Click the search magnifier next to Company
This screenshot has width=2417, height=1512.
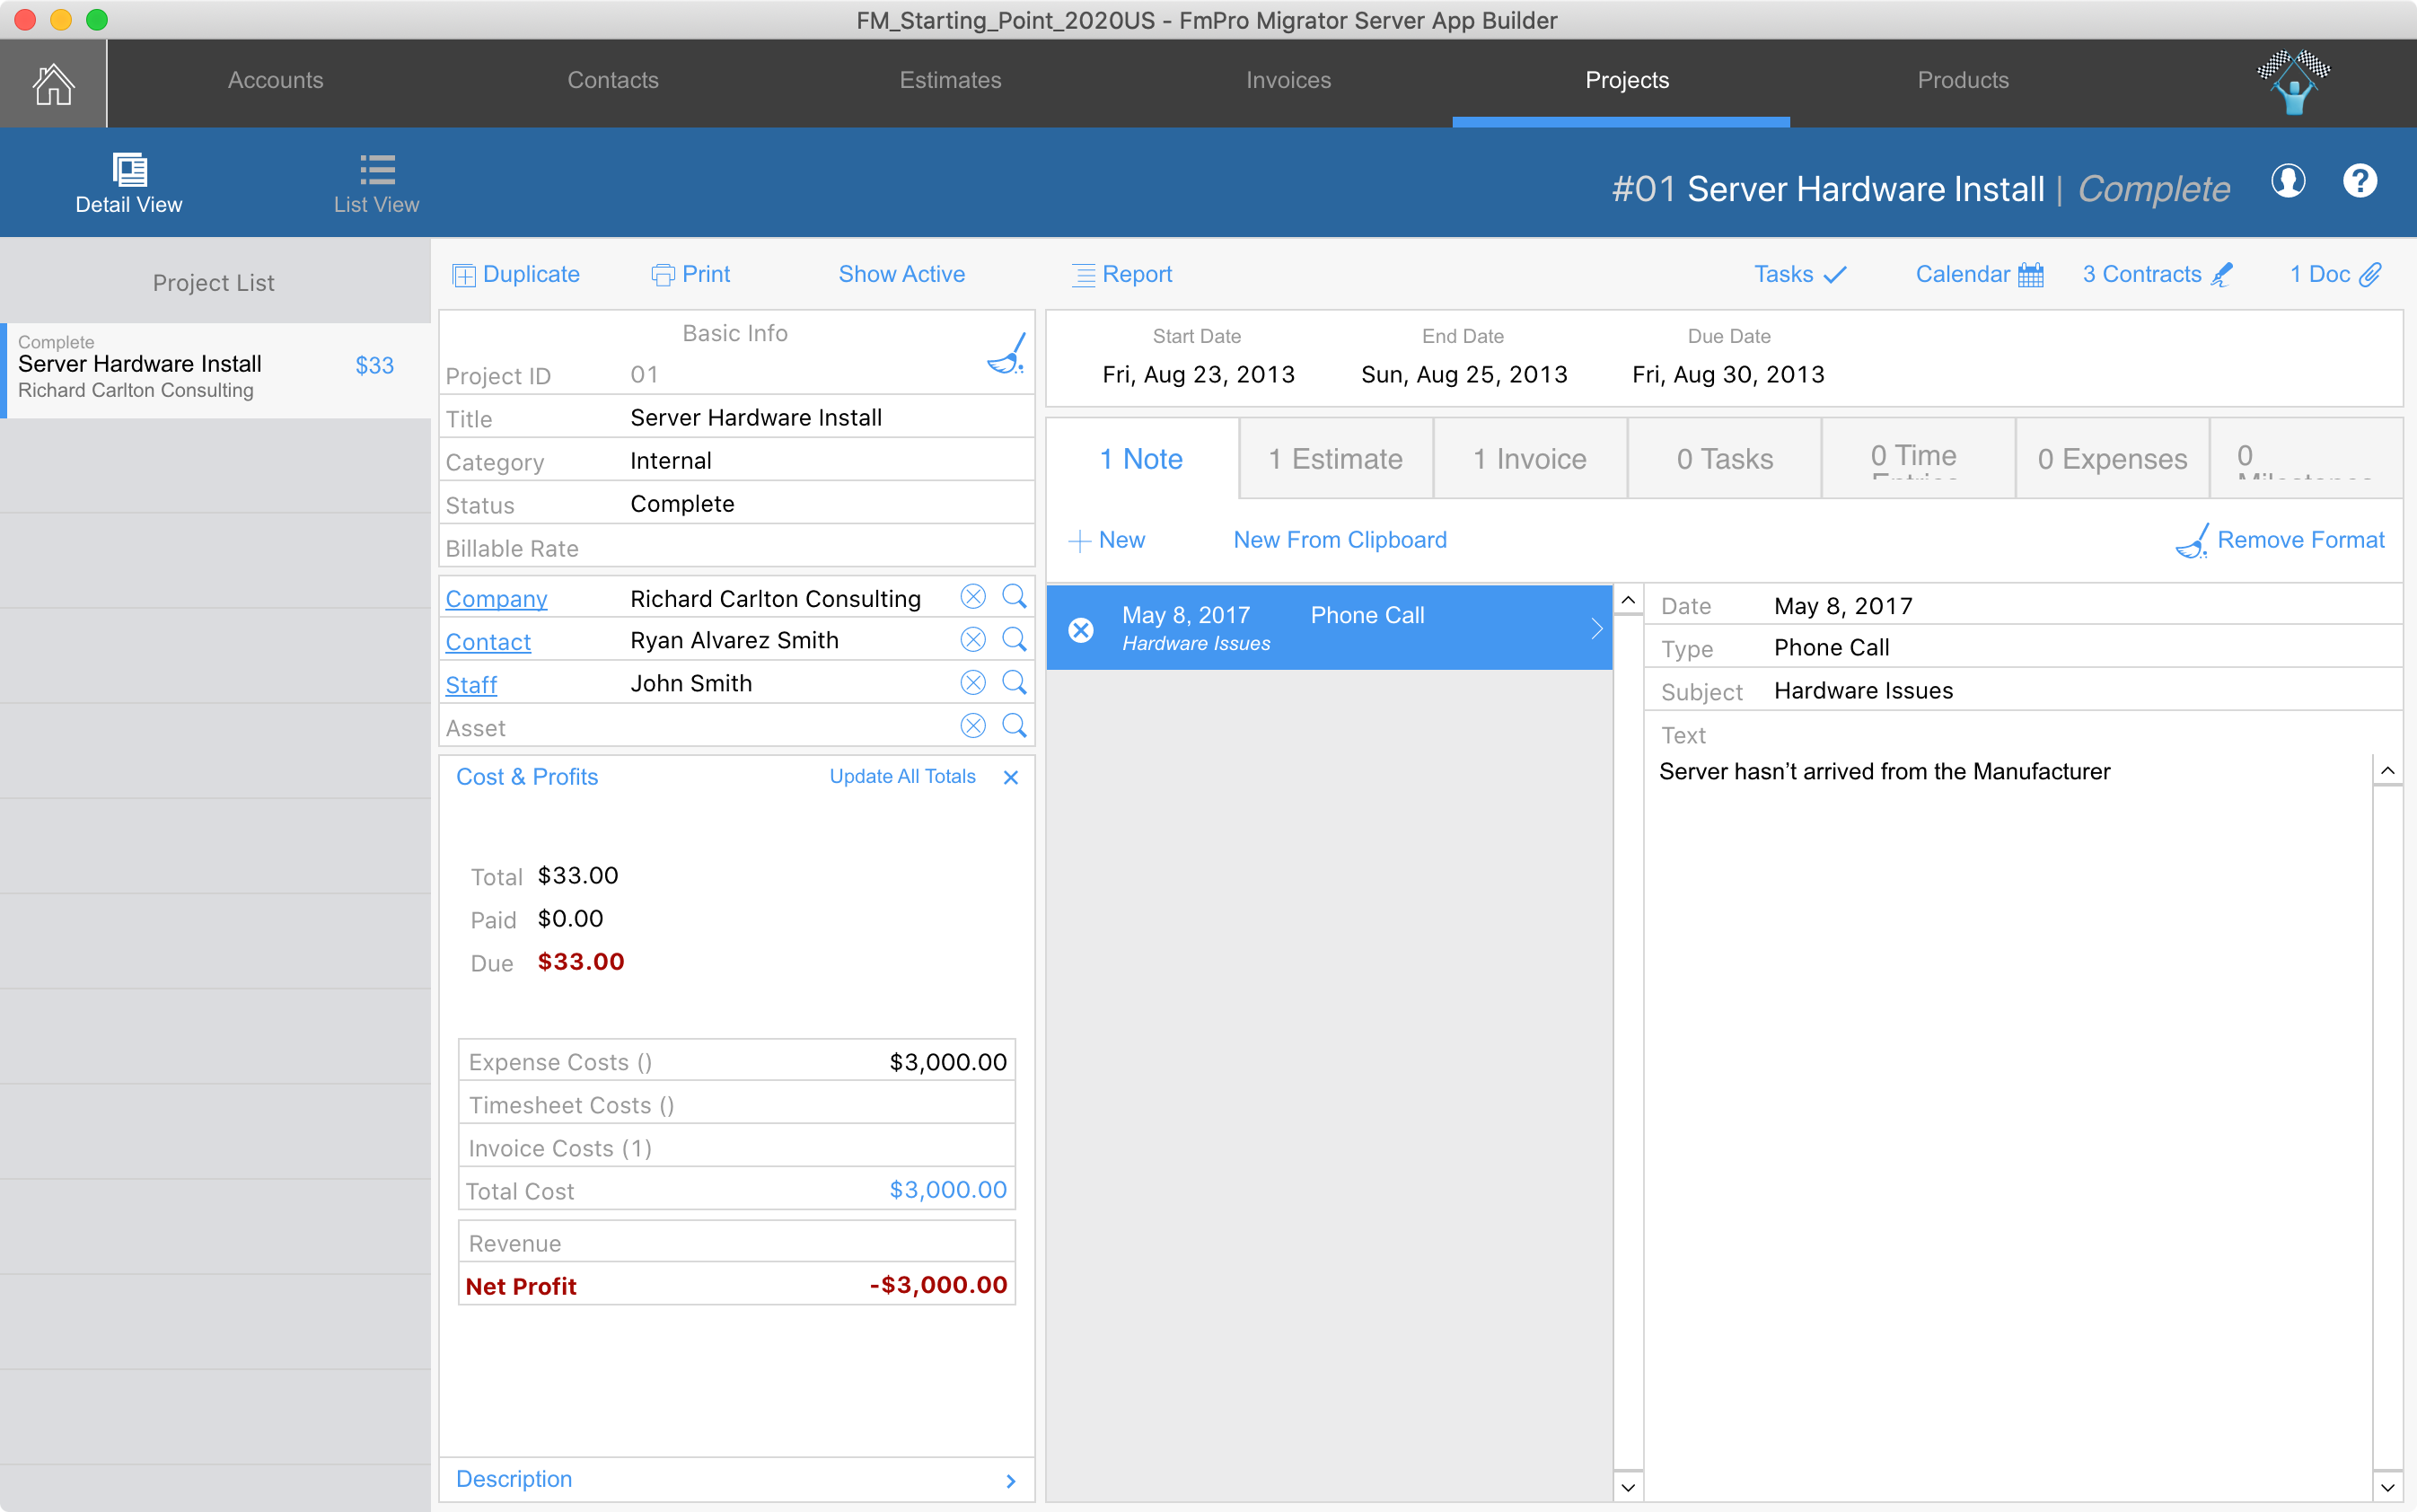point(1013,597)
